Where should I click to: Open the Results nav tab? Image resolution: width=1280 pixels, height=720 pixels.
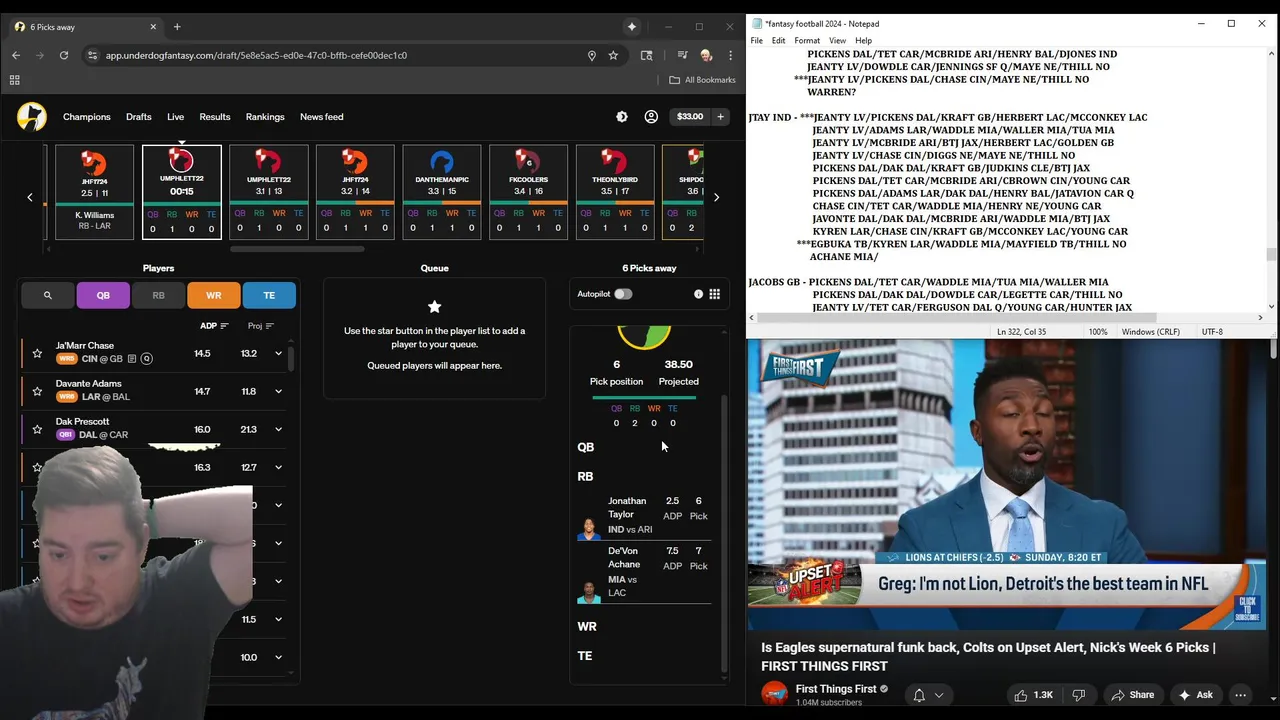[x=215, y=117]
